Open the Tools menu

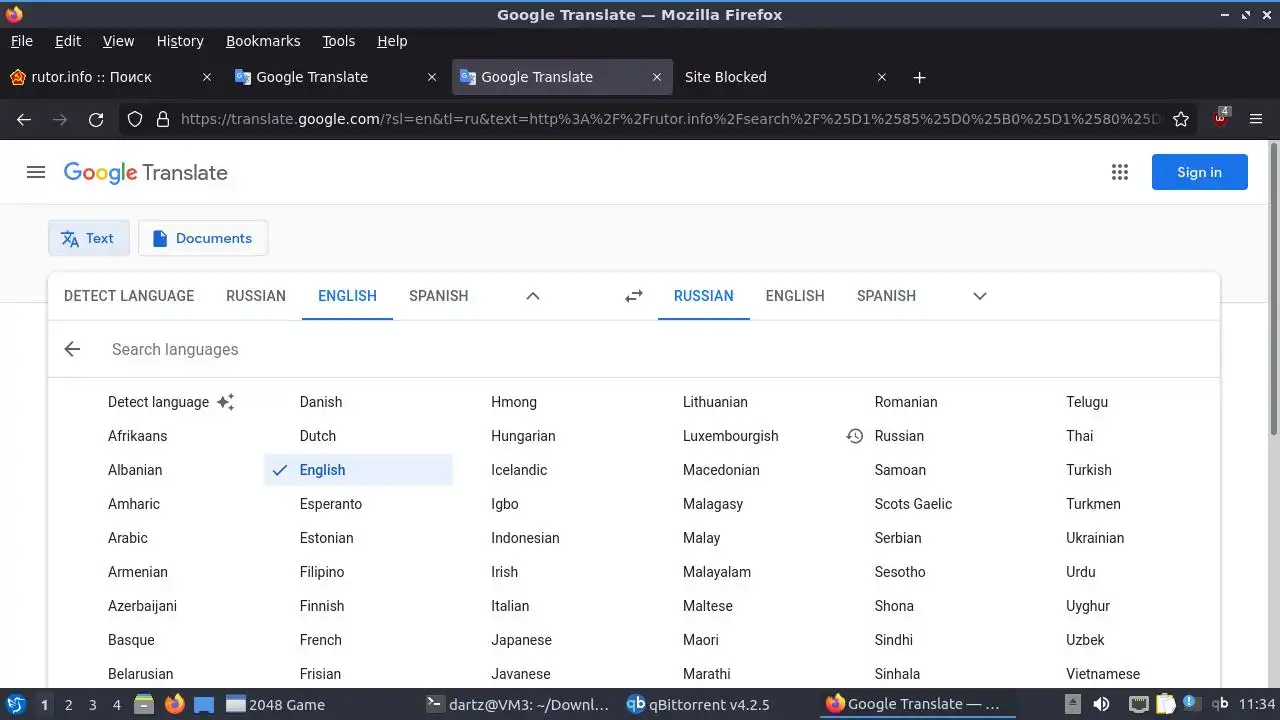[x=338, y=41]
